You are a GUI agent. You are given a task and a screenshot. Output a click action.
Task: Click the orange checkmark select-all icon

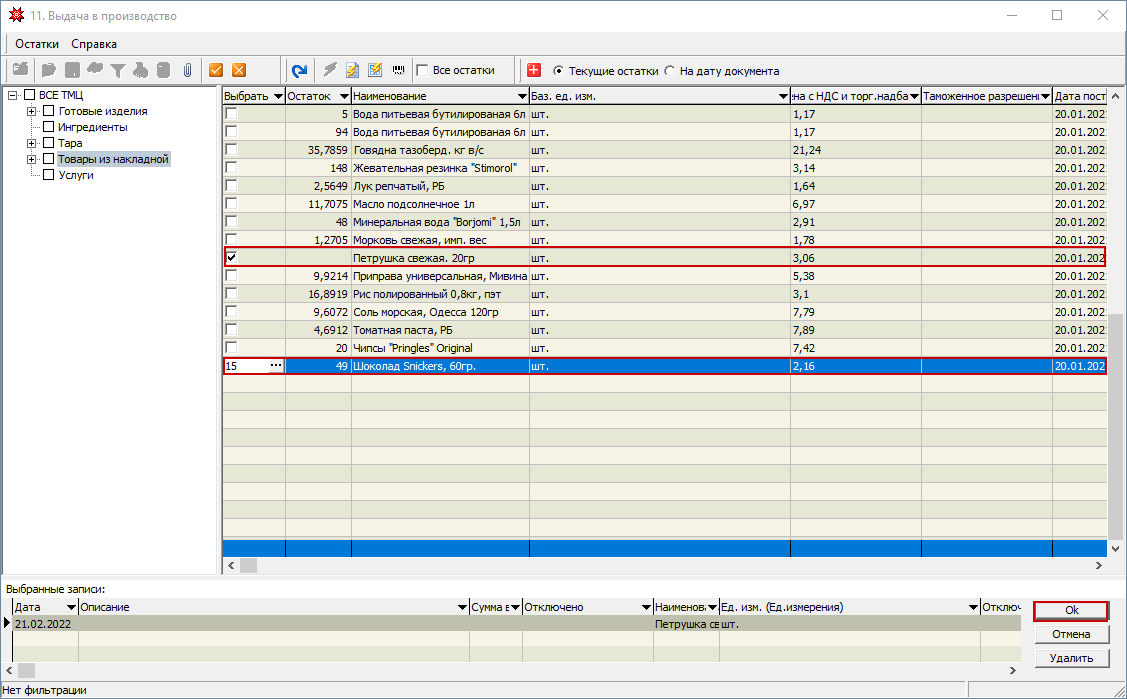215,70
